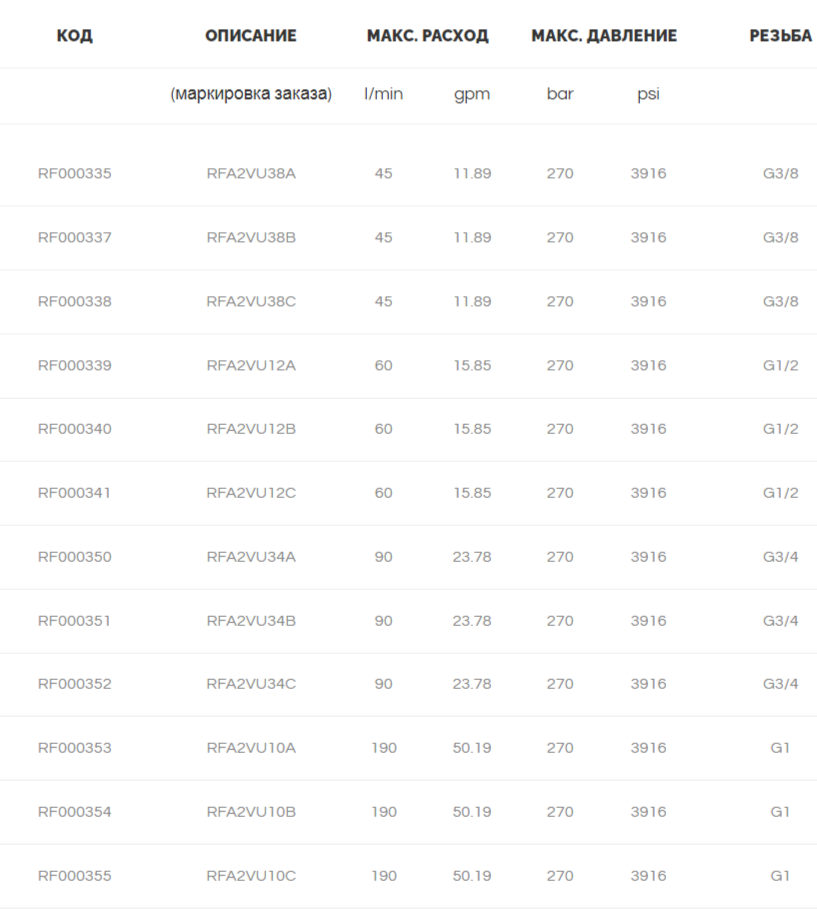Click description cell RFA2VU38C
The image size is (817, 915).
pos(251,302)
